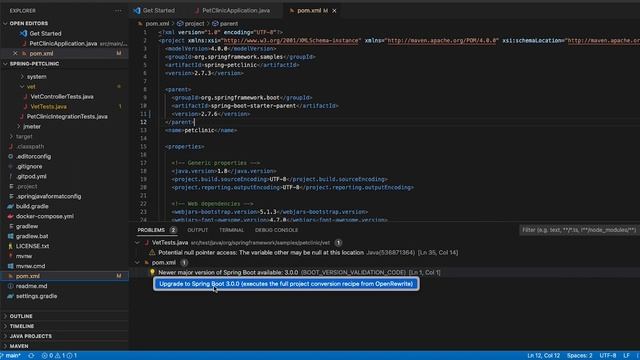Open the .classpath file
This screenshot has width=640, height=360.
[x=30, y=147]
